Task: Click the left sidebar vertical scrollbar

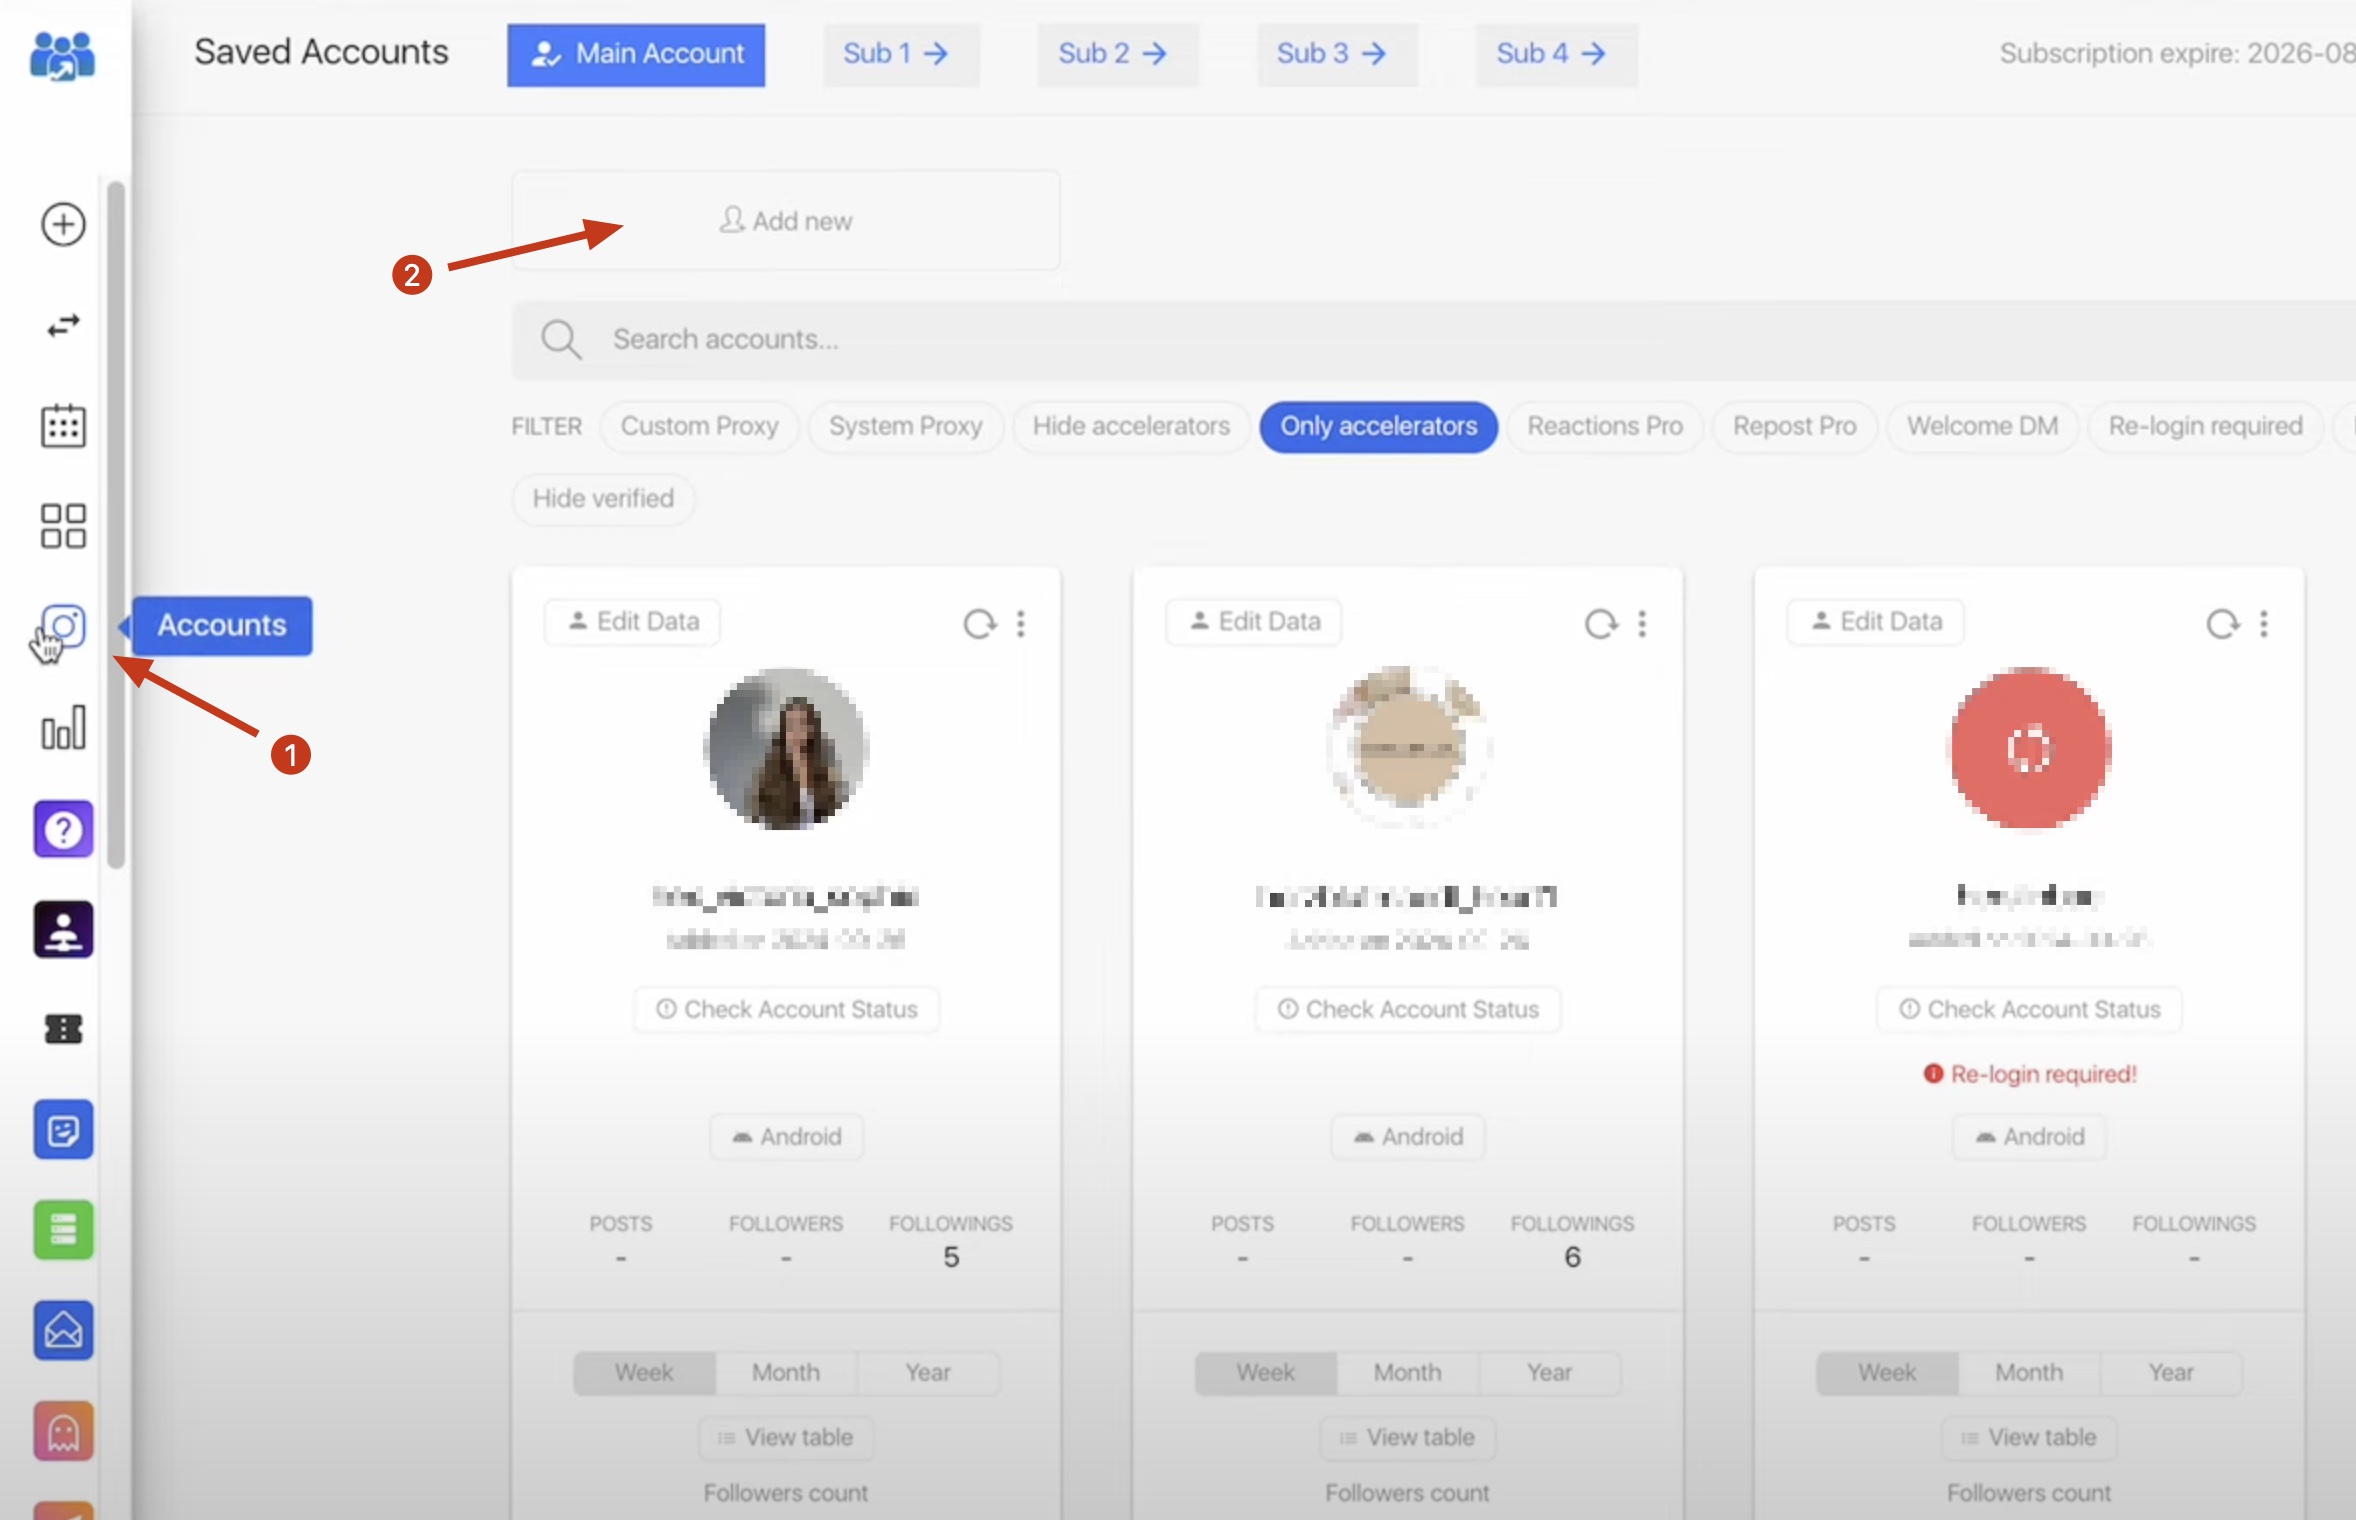Action: [x=116, y=520]
